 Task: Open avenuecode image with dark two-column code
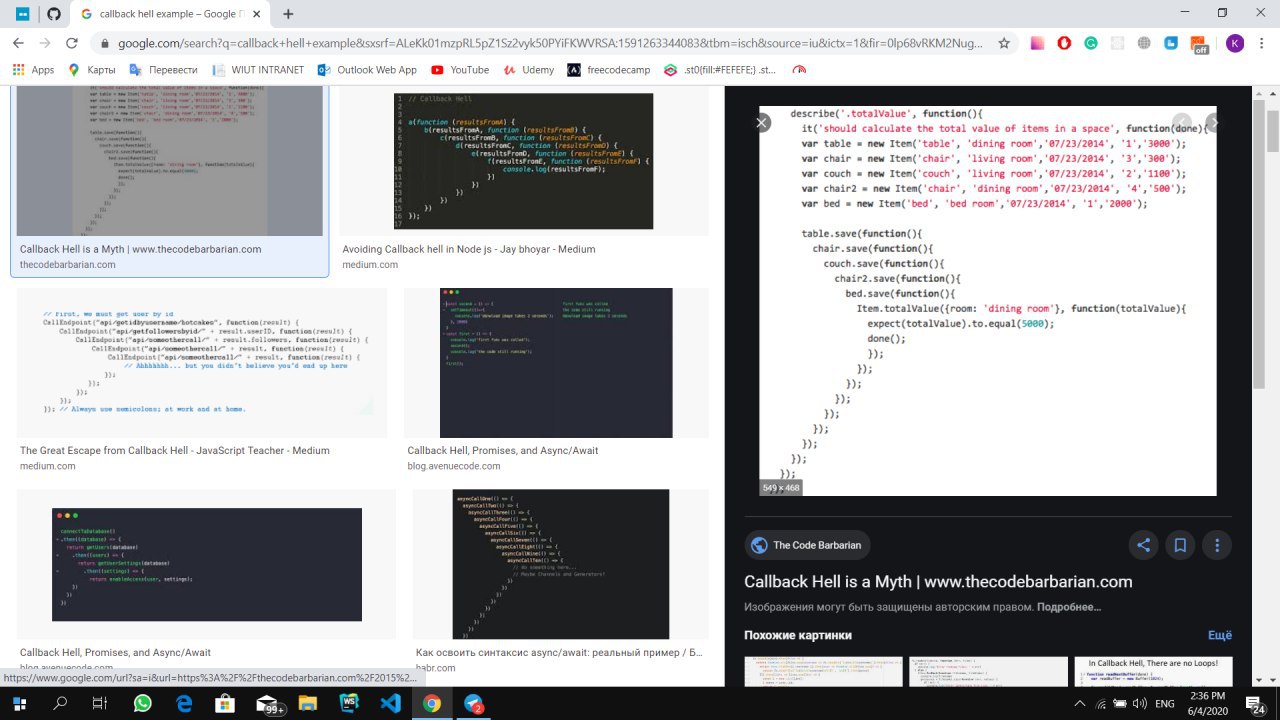[x=556, y=362]
